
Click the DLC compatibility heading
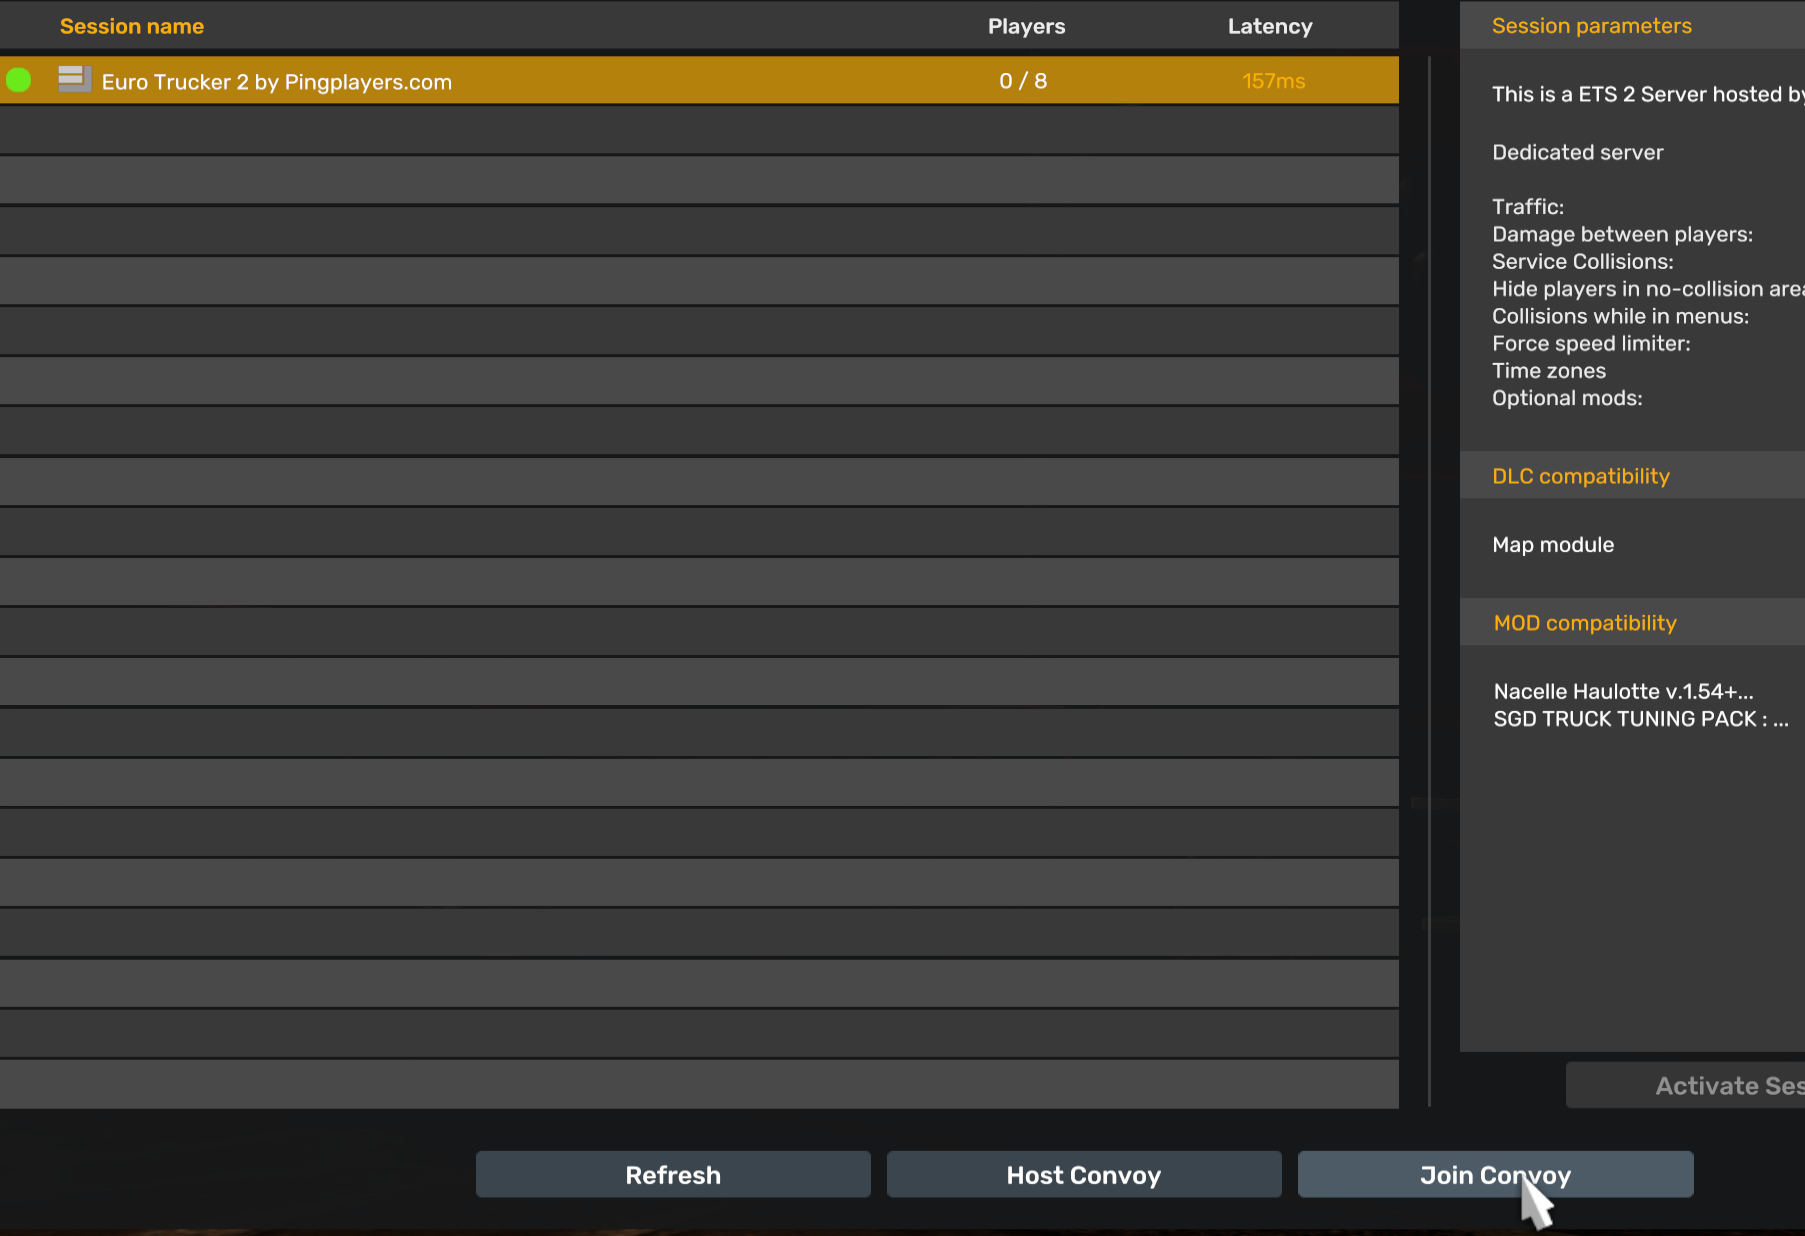click(1581, 476)
